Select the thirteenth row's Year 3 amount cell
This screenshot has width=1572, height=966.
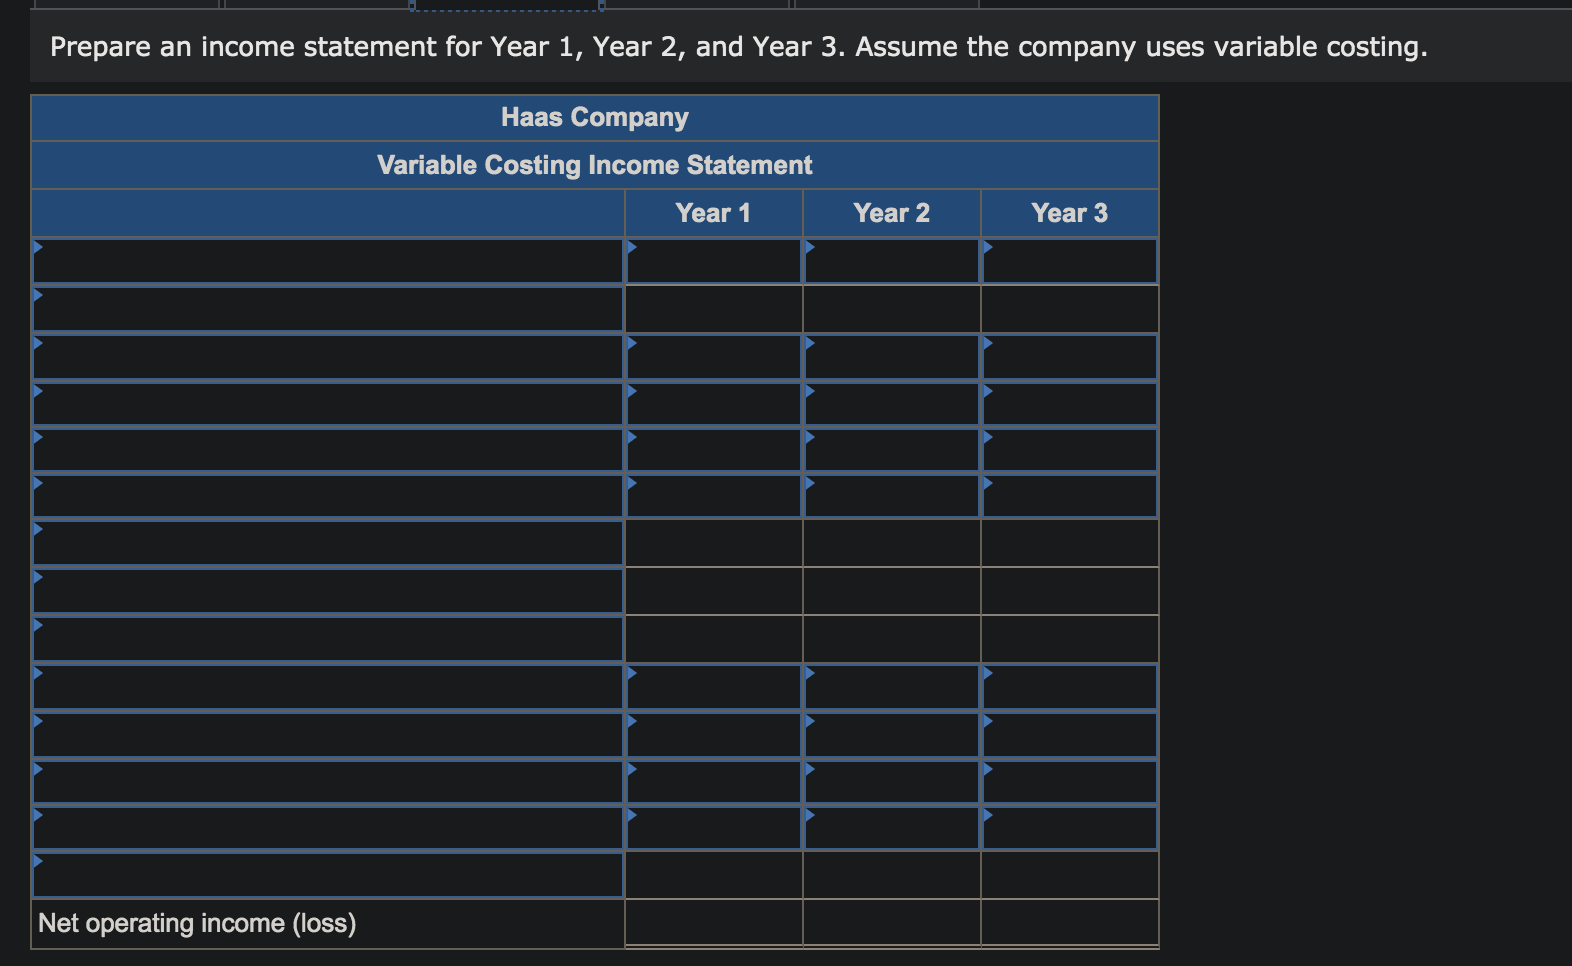(1070, 828)
